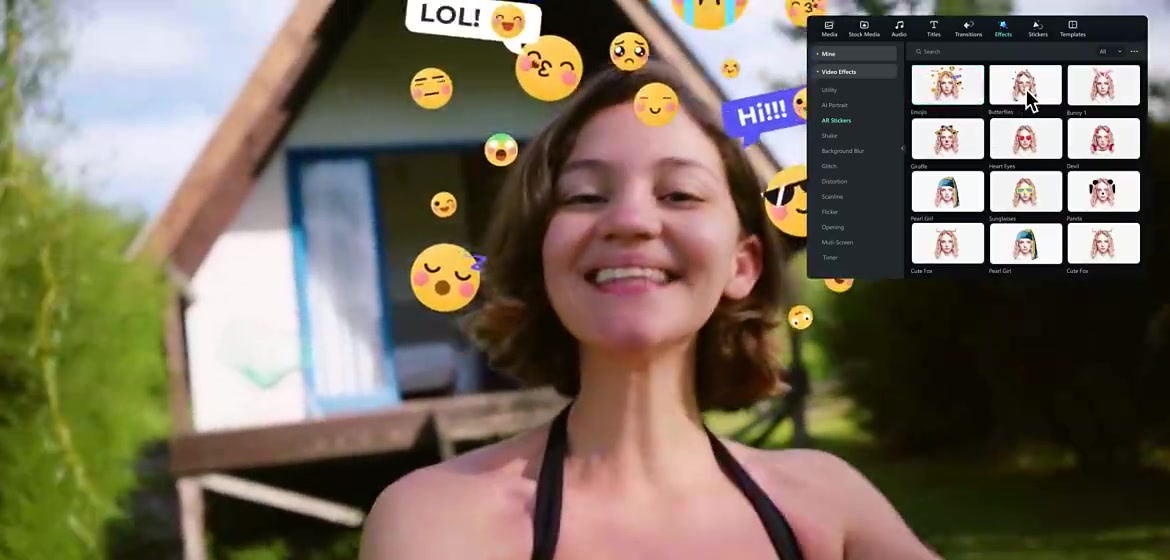This screenshot has height=560, width=1170.
Task: Open the three-dot more options menu
Action: (x=1134, y=52)
